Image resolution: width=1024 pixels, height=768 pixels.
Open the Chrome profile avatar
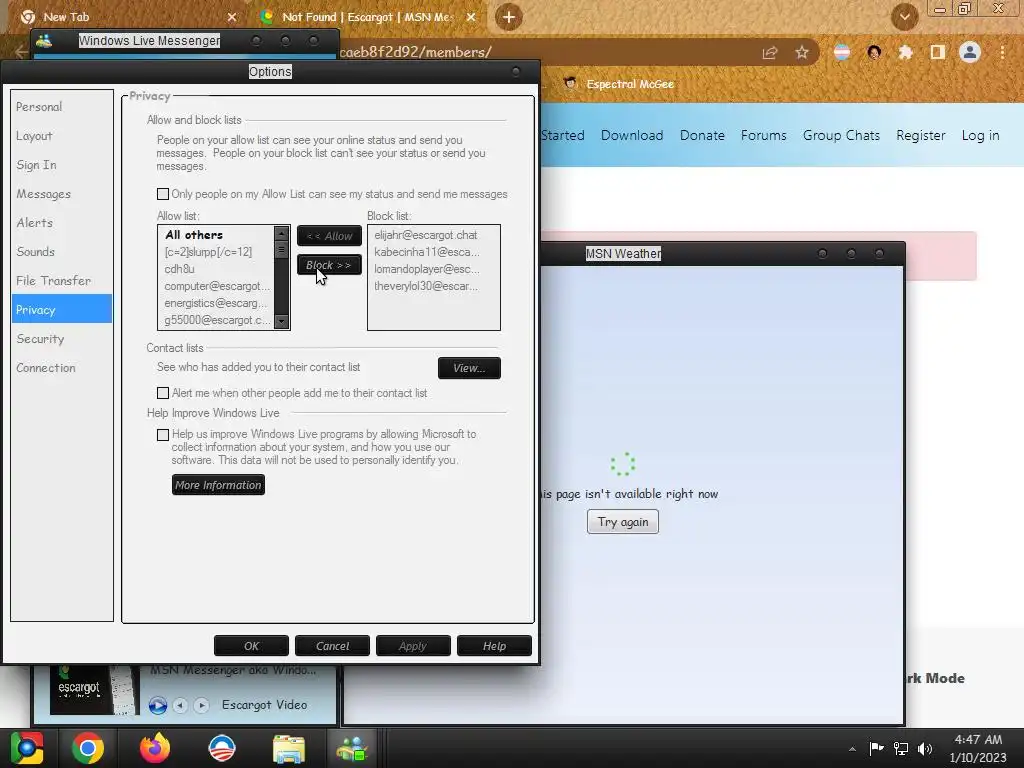tap(970, 52)
